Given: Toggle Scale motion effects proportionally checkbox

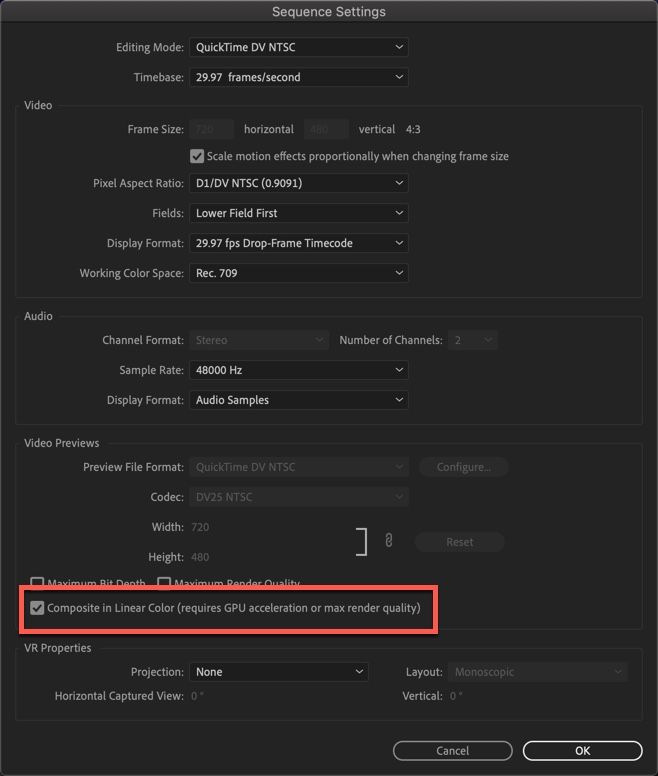Looking at the screenshot, I should coord(197,156).
